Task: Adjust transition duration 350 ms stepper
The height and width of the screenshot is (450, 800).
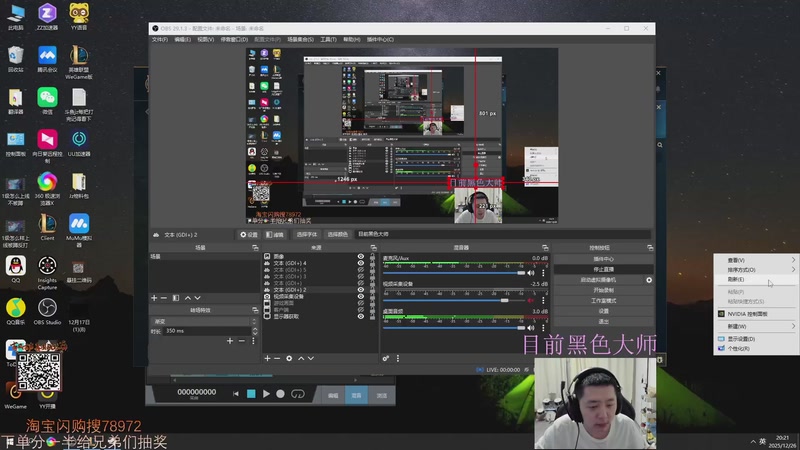Action: pos(255,331)
